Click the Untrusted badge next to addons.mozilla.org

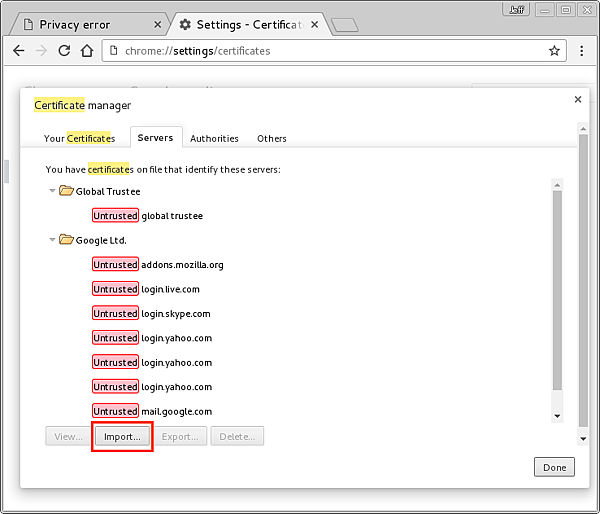coord(115,264)
